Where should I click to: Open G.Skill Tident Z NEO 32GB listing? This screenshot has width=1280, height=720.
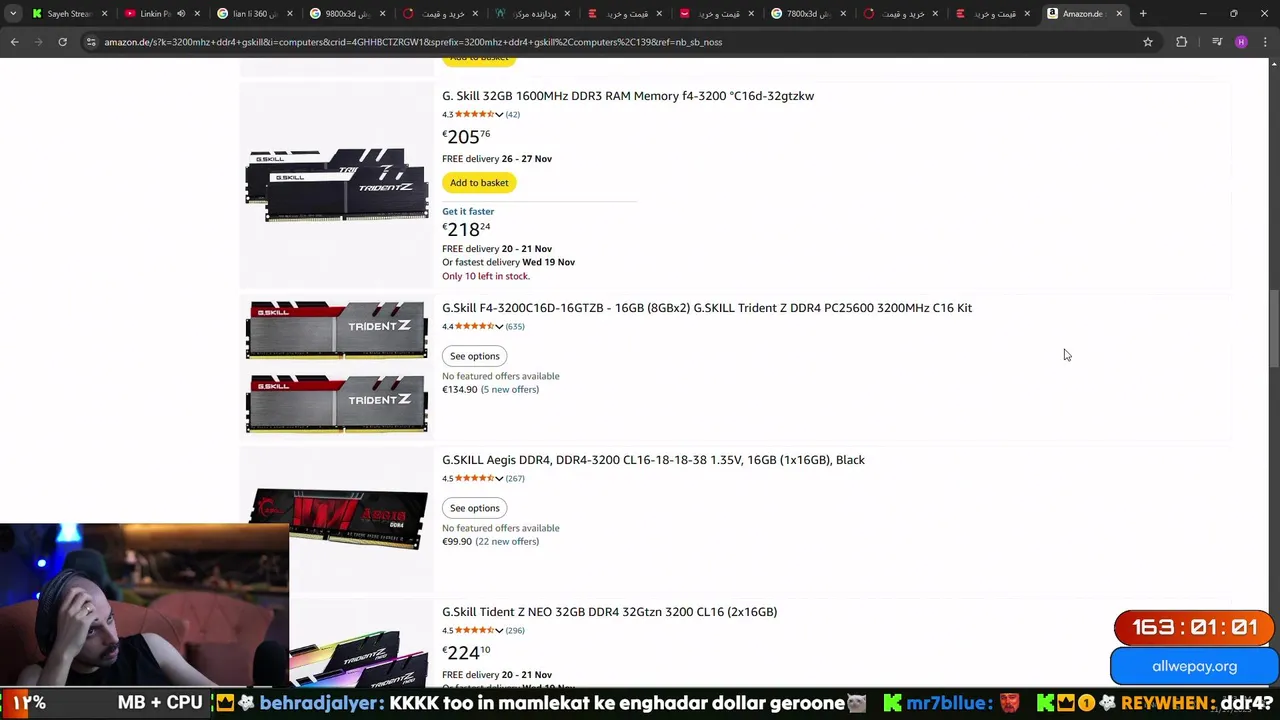point(609,612)
